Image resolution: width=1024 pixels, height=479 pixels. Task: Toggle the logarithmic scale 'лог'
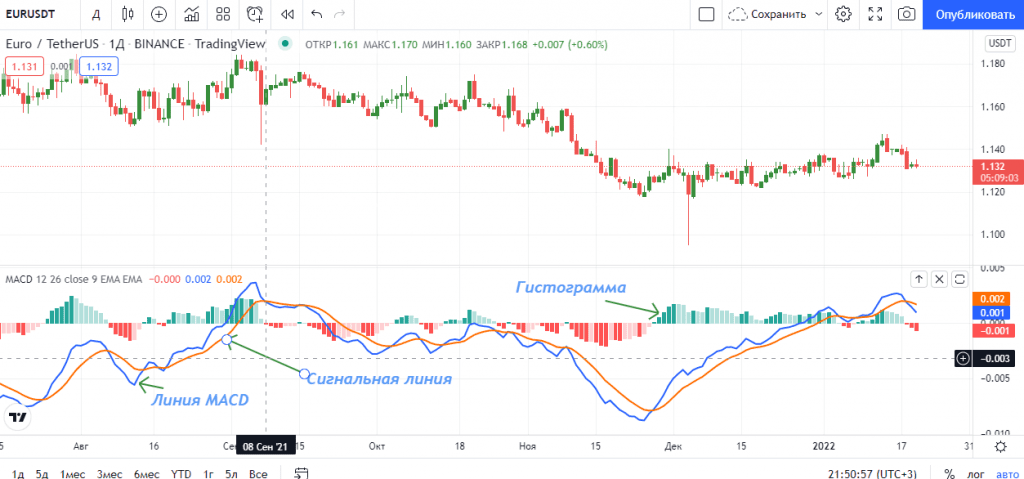[976, 473]
